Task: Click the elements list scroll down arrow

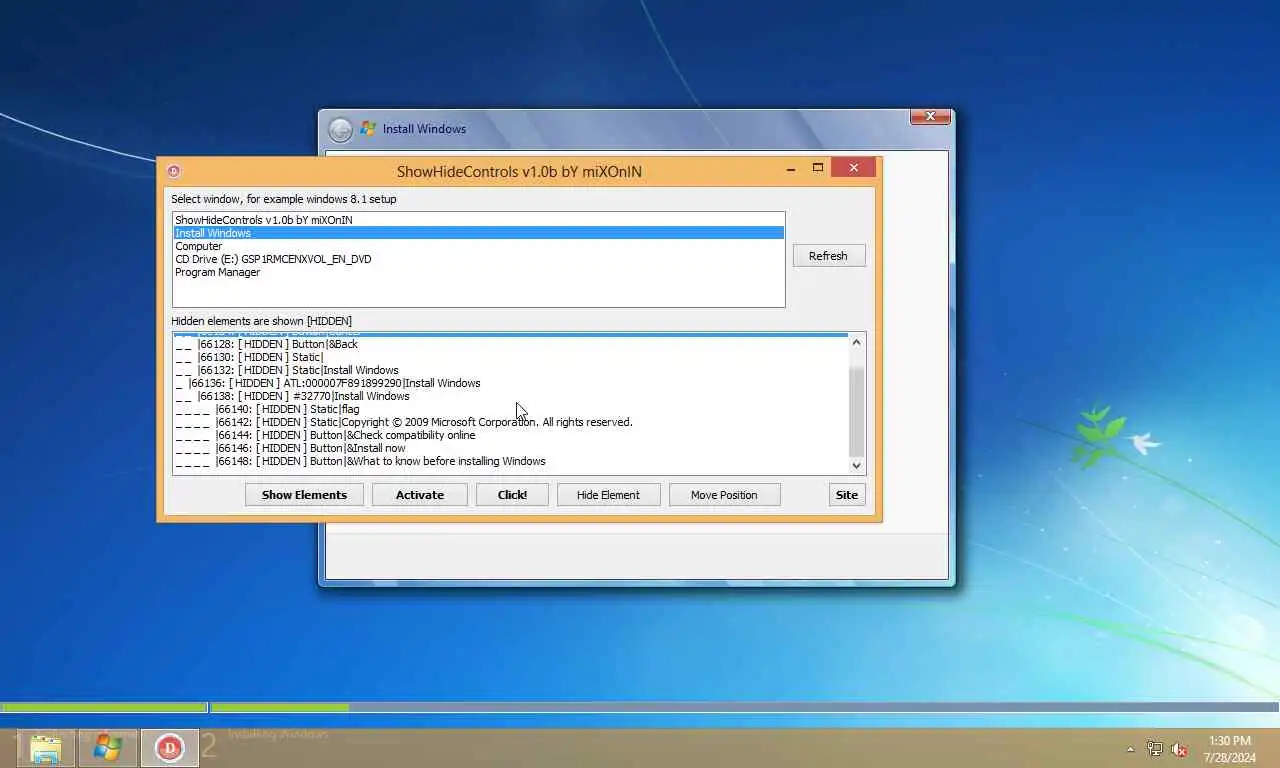Action: tap(856, 465)
